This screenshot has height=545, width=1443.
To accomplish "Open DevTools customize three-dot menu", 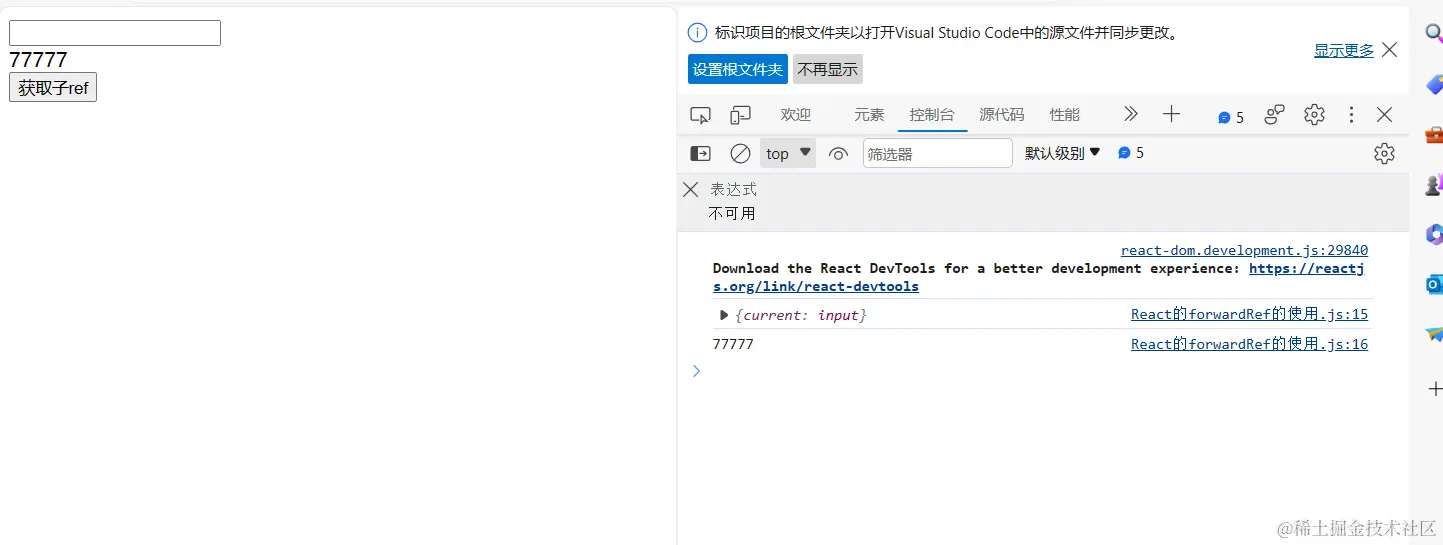I will pos(1351,115).
